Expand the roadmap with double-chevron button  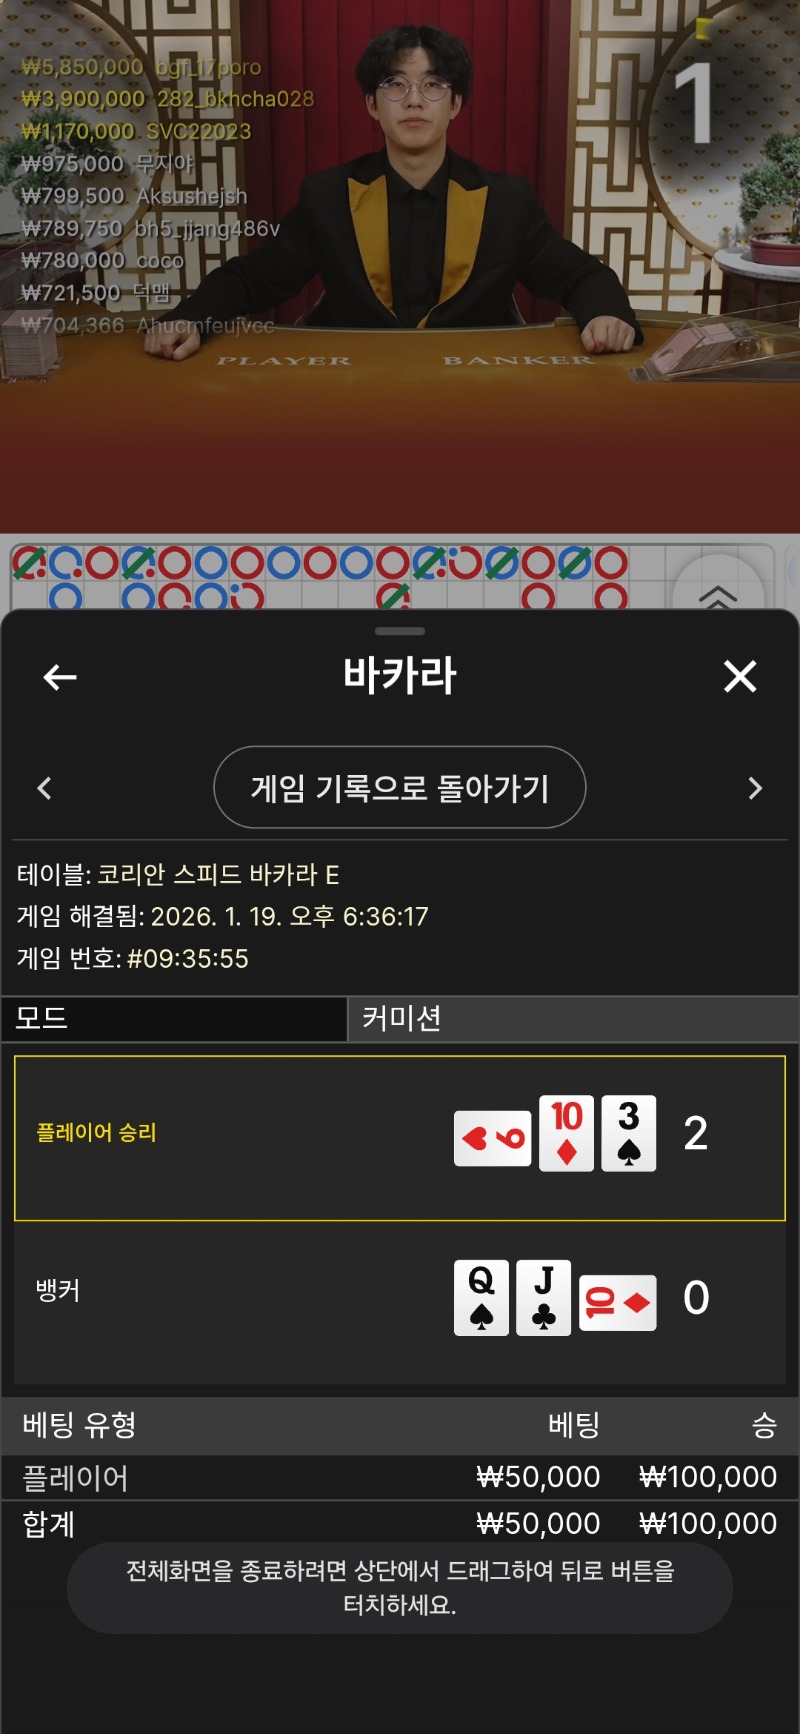(x=718, y=597)
